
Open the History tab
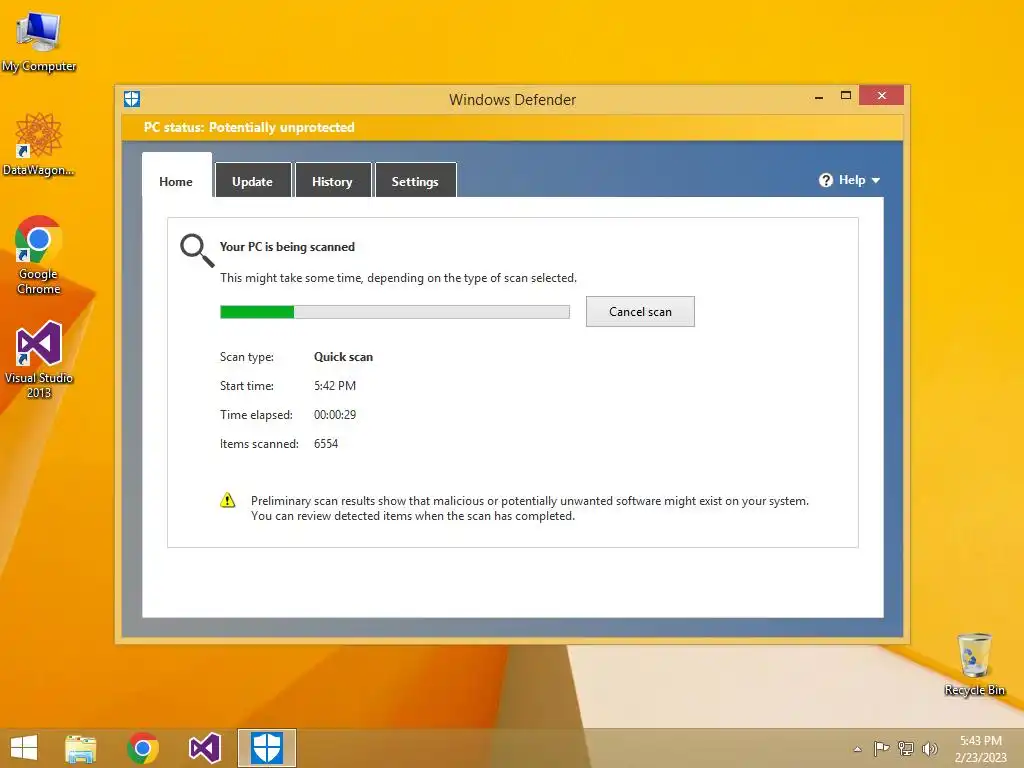coord(332,182)
